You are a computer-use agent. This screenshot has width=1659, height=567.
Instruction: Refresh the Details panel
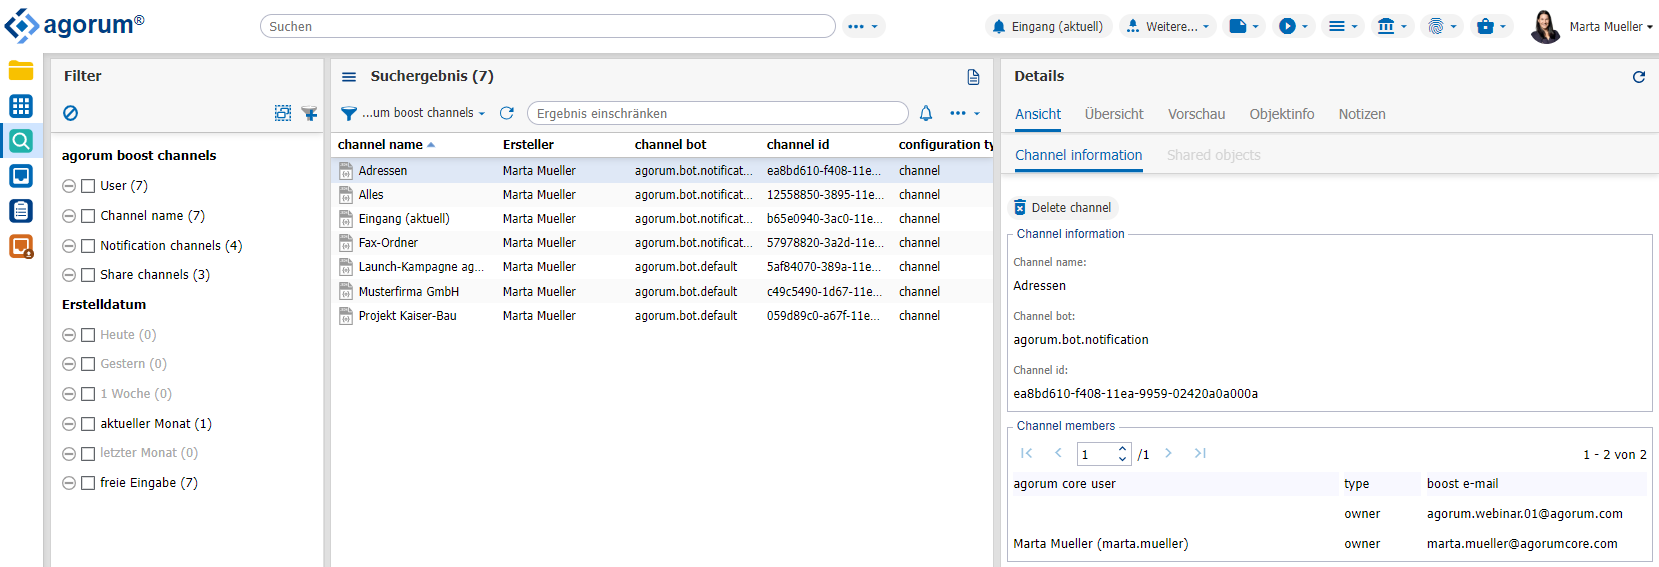(x=1639, y=77)
